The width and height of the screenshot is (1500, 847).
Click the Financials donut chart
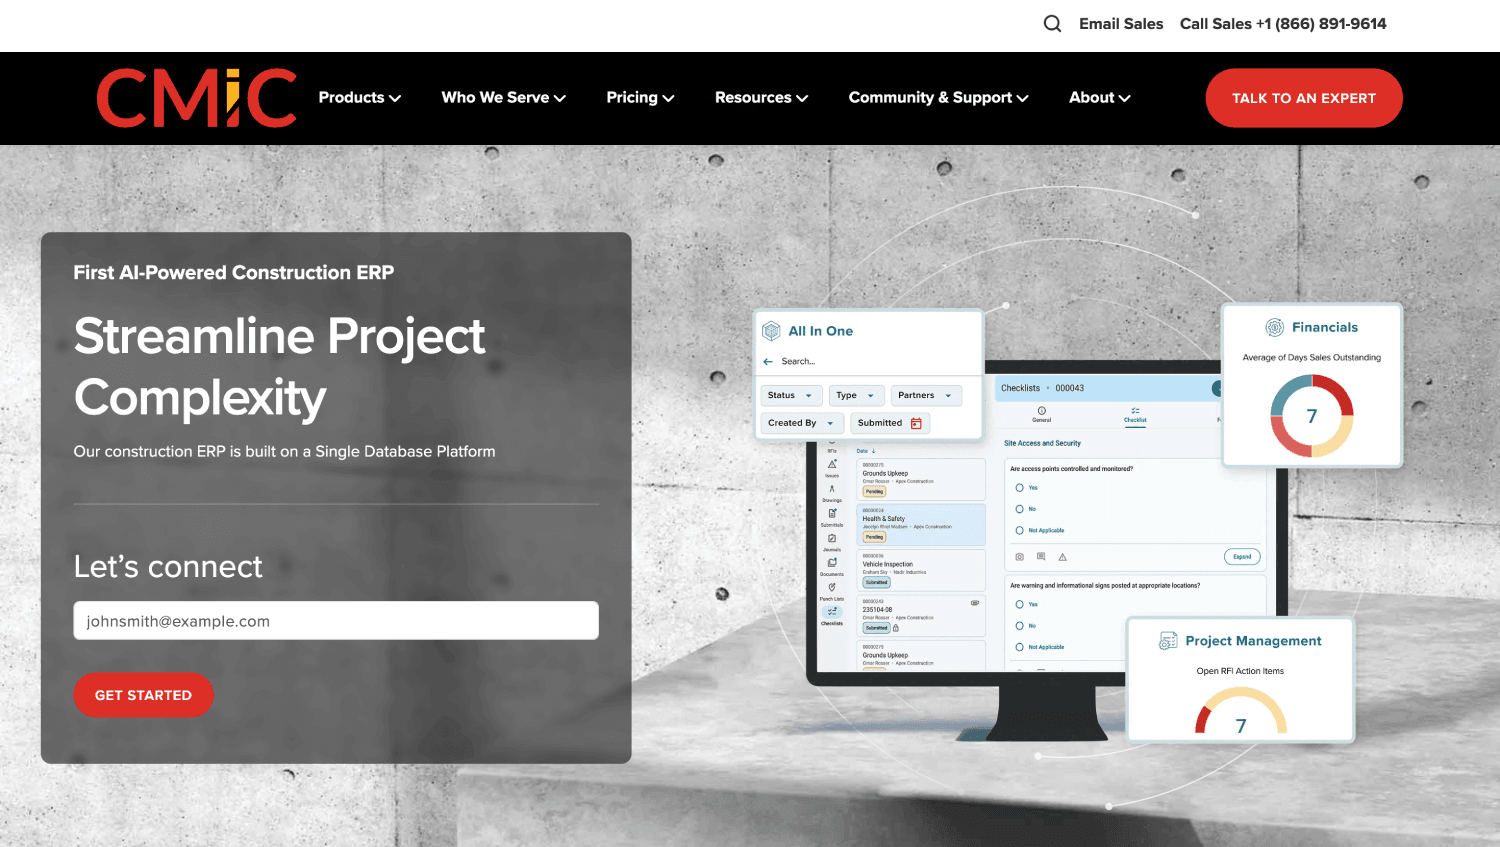tap(1312, 416)
